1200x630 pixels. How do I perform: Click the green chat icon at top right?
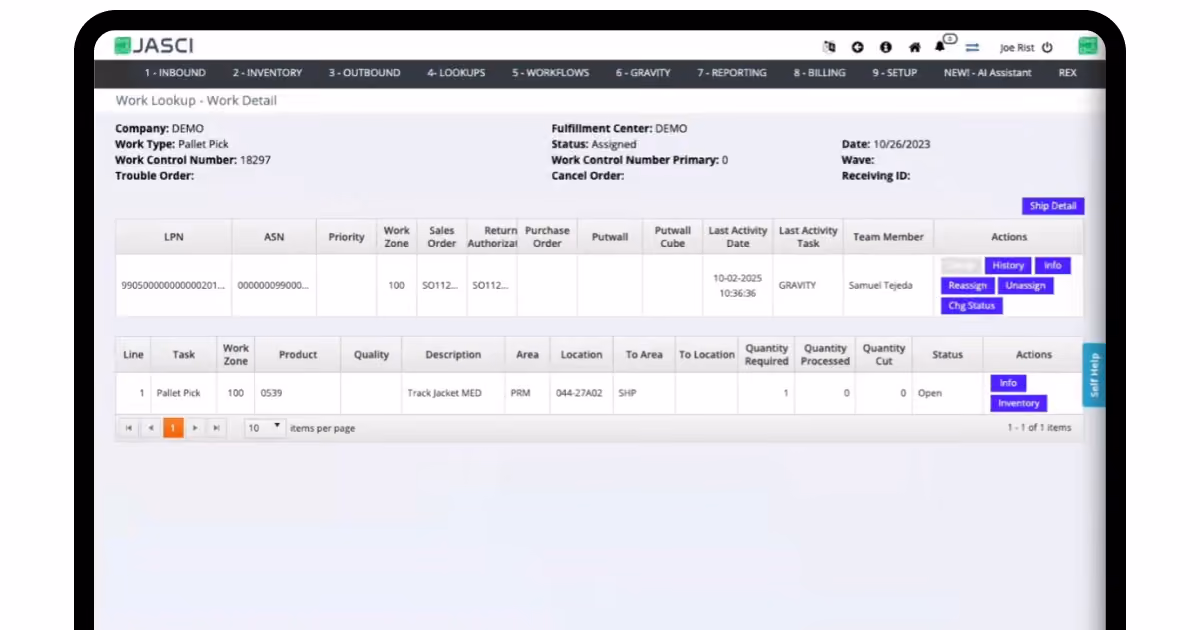1087,46
